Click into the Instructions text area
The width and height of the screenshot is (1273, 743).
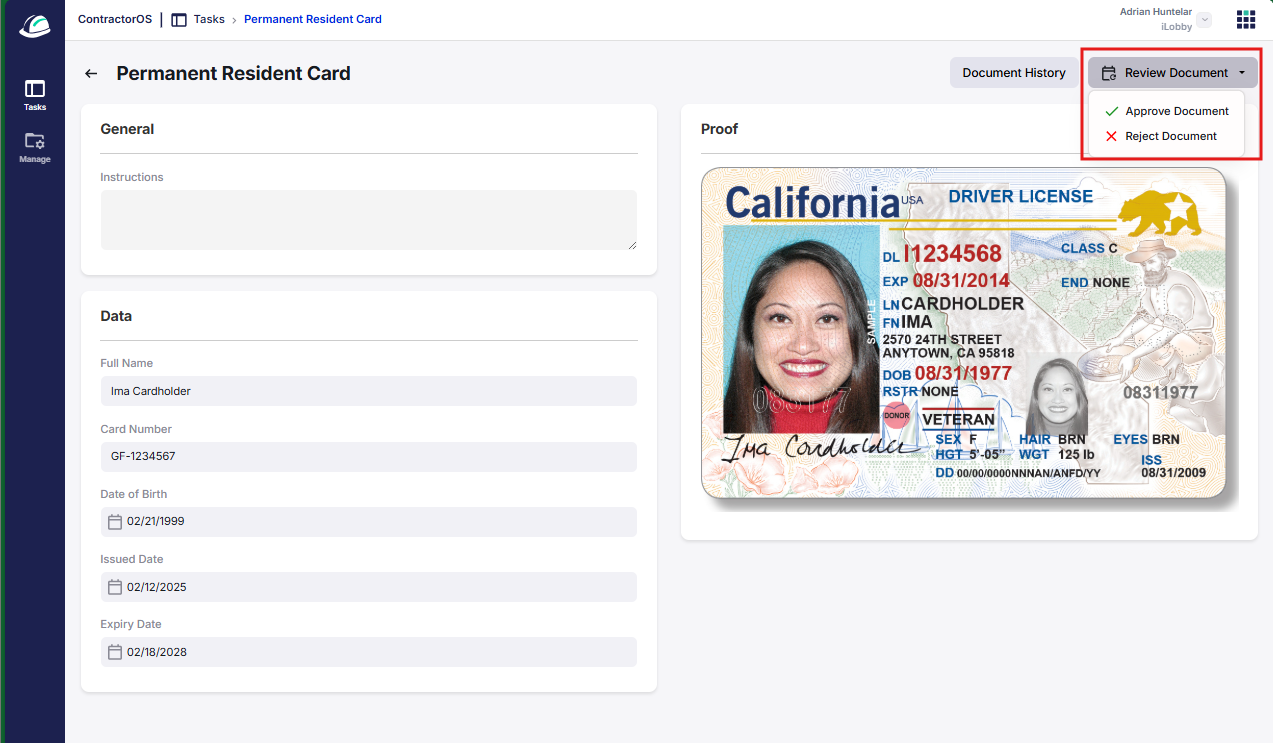click(x=368, y=220)
